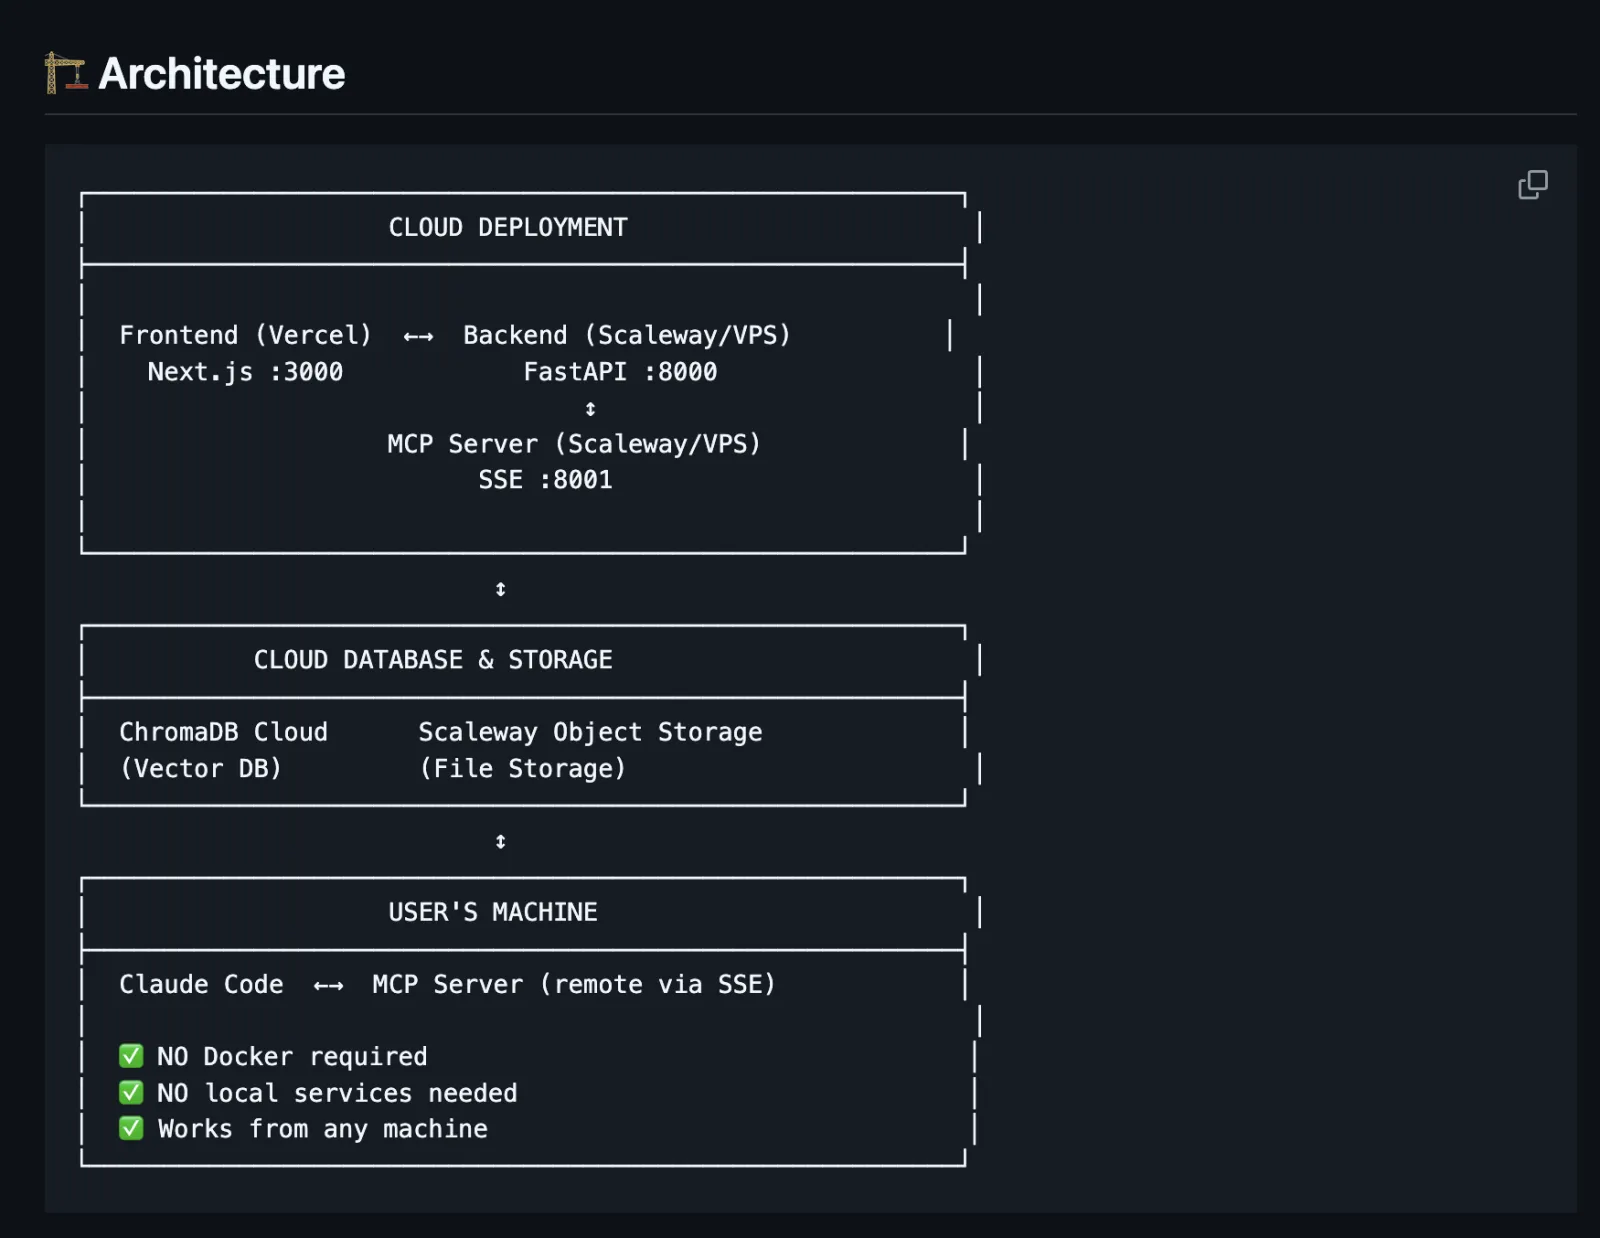Viewport: 1600px width, 1238px height.
Task: Click 'NO Docker required' text
Action: pos(292,1056)
